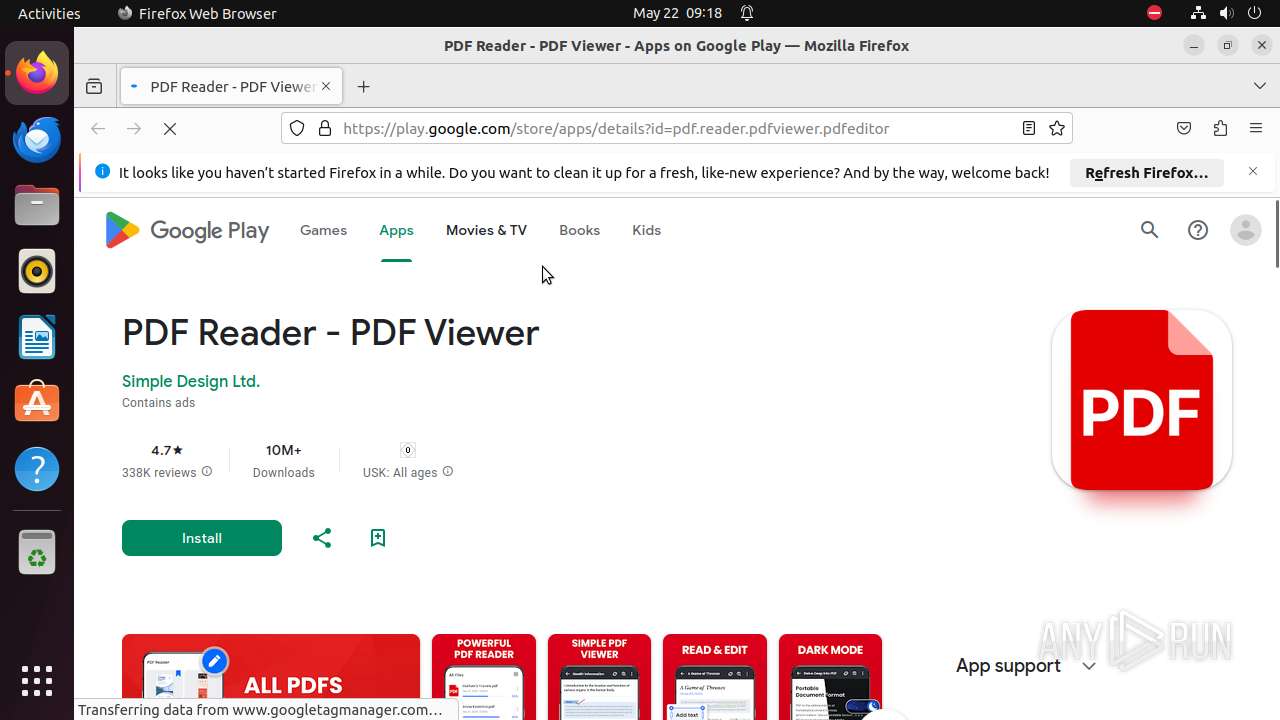Dismiss the Firefox refresh notification bar
The width and height of the screenshot is (1280, 720).
coord(1253,172)
